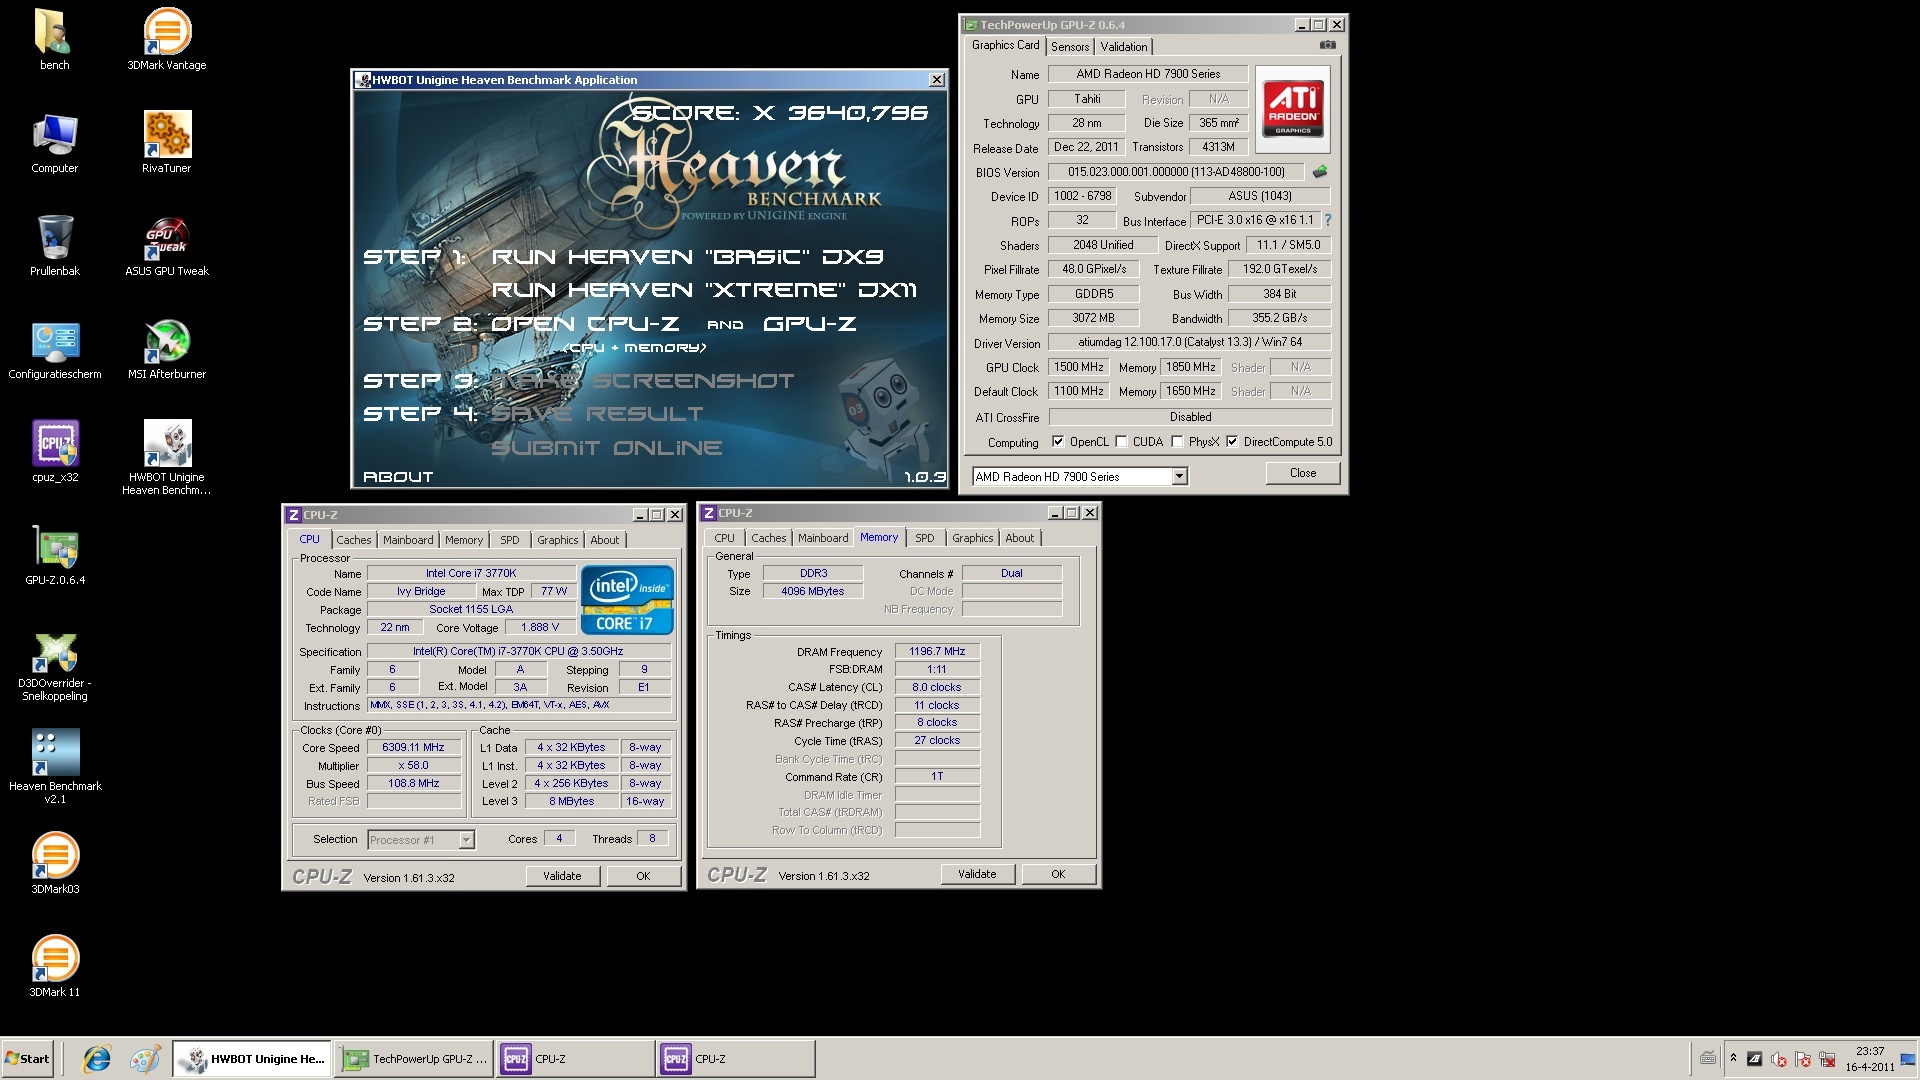This screenshot has height=1080, width=1920.
Task: Click the GPU-Z screenshot camera icon
Action: [x=1327, y=45]
